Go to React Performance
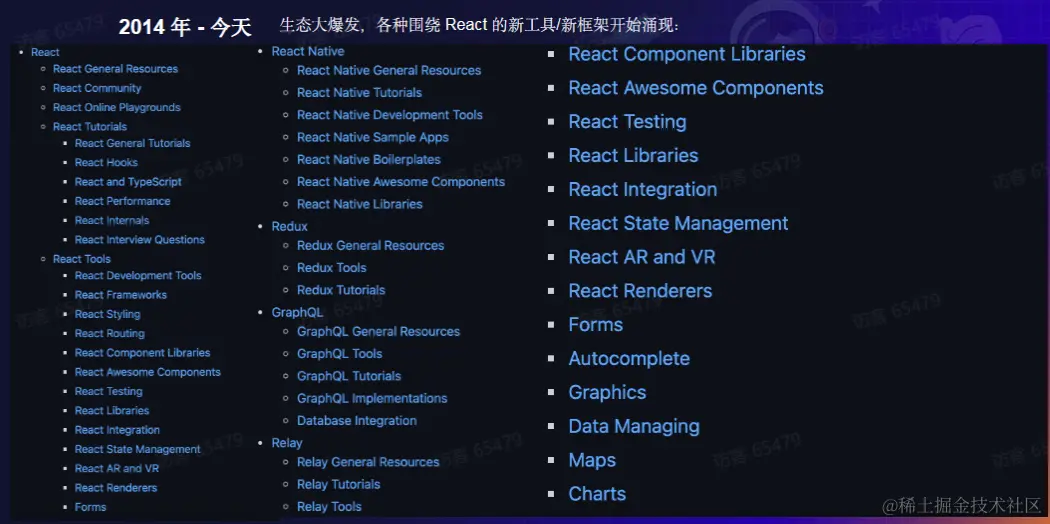Screen dimensions: 1050x524 click(x=123, y=201)
